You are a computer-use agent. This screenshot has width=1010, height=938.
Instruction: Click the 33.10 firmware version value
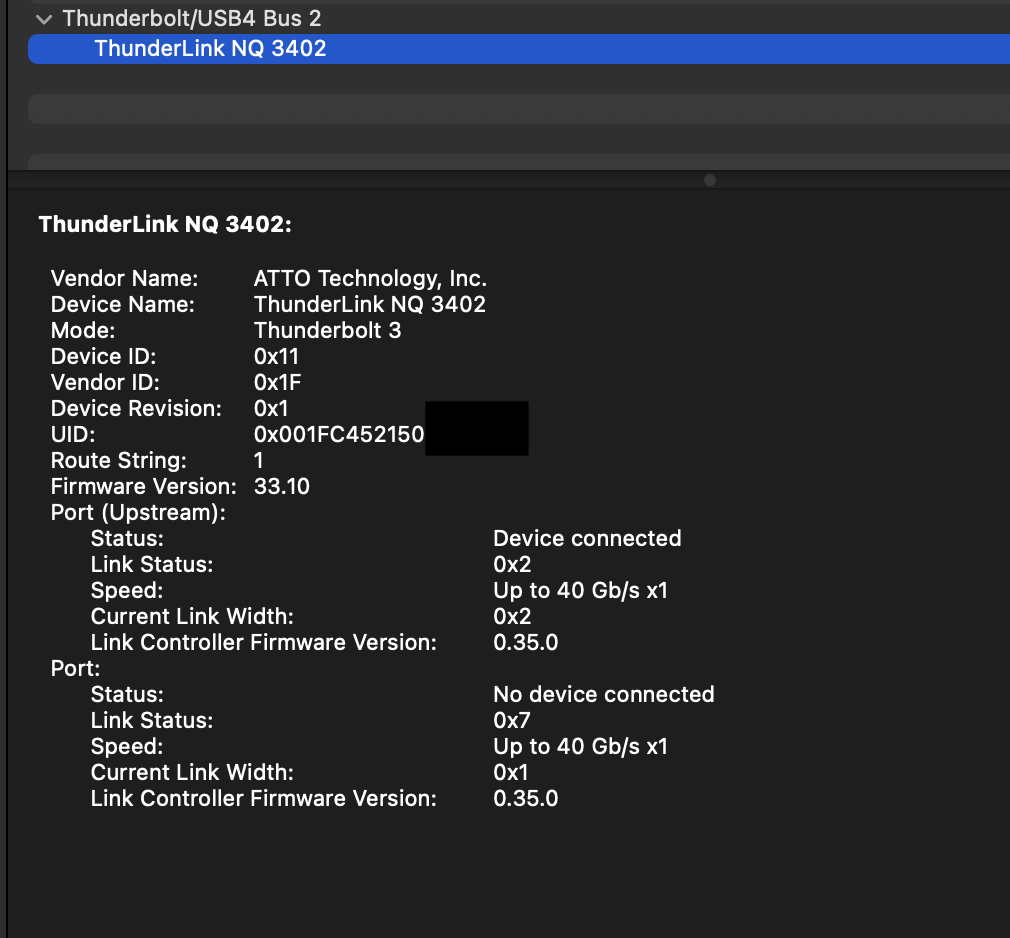click(281, 486)
